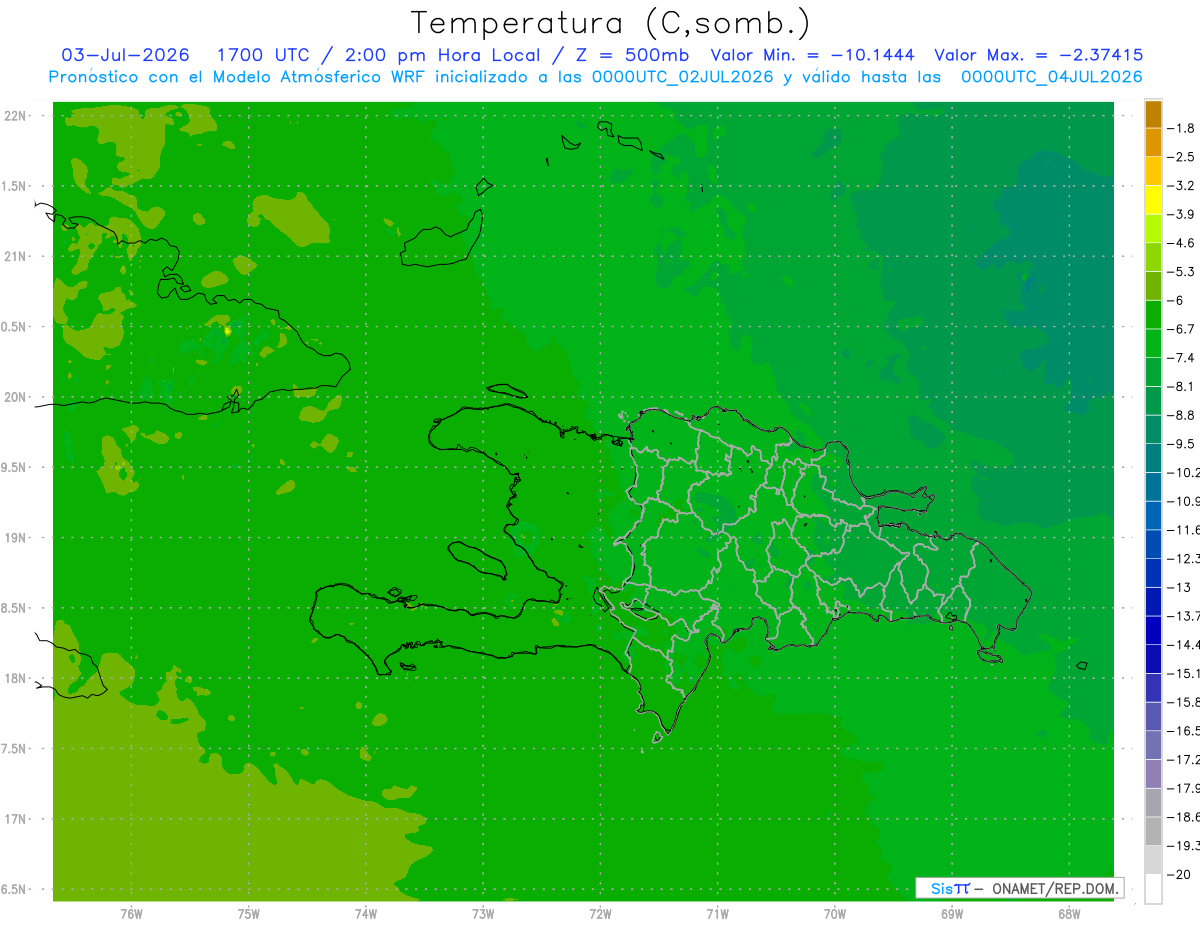This screenshot has height=927, width=1200.
Task: Click the '75W' longitude axis label
Action: [249, 913]
